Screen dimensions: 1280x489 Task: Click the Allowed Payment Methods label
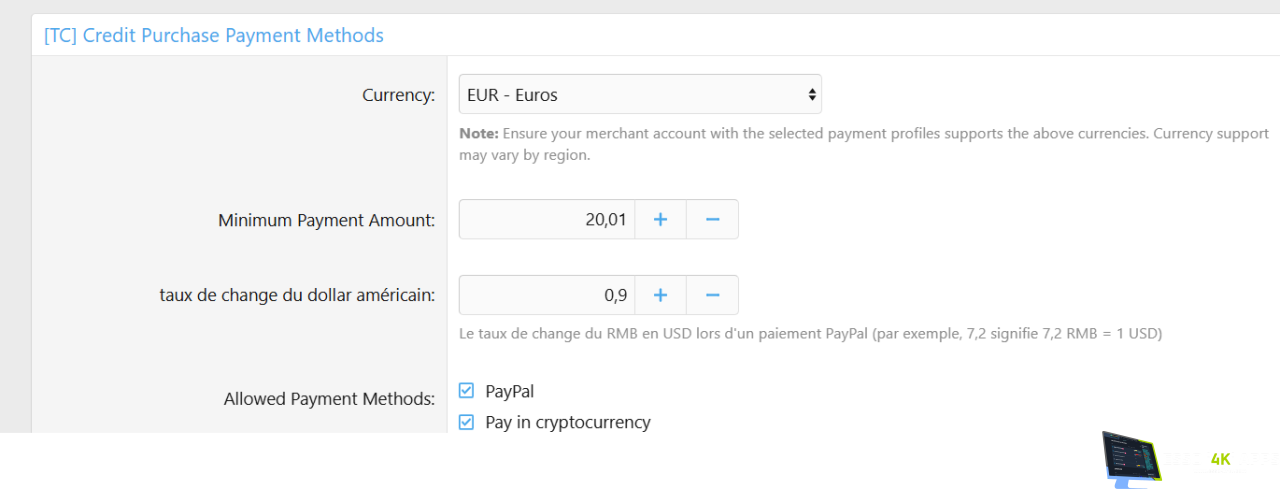point(329,399)
